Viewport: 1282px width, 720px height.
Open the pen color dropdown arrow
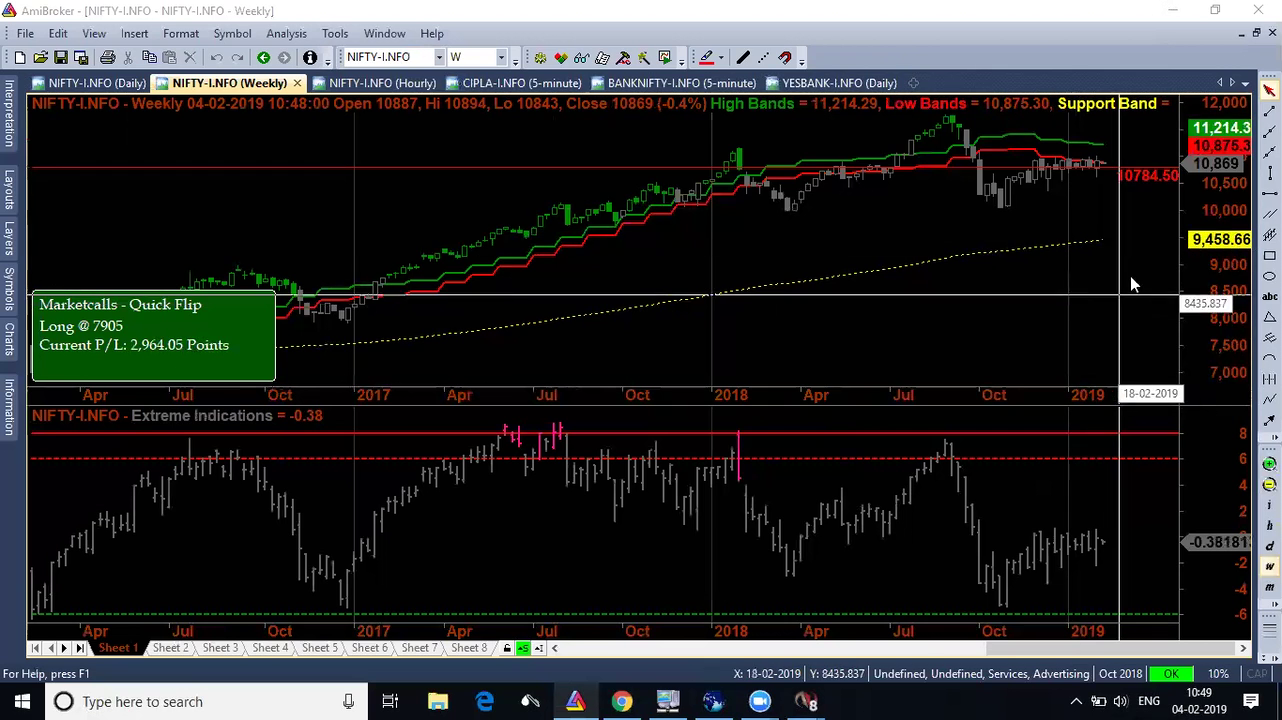(721, 58)
